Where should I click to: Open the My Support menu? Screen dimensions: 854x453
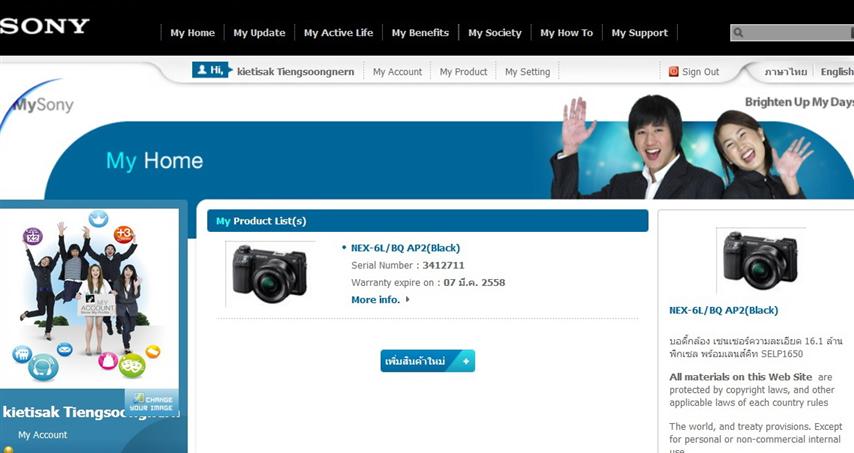tap(639, 33)
